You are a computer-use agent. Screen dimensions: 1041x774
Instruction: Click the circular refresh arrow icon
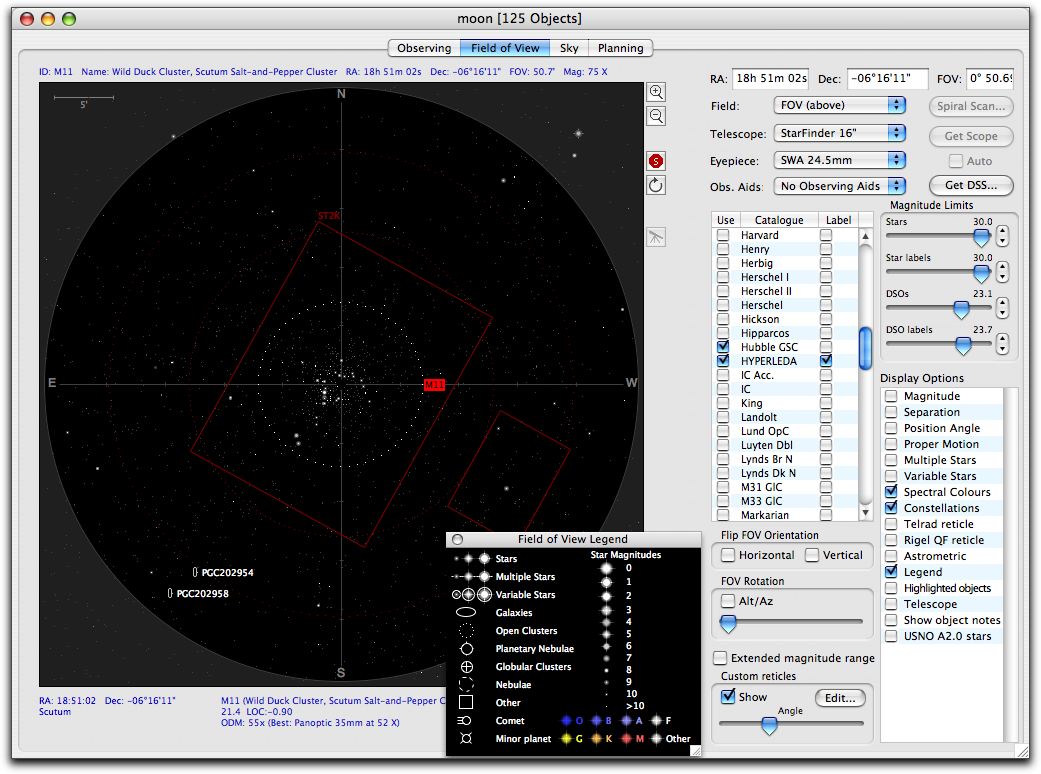[656, 185]
